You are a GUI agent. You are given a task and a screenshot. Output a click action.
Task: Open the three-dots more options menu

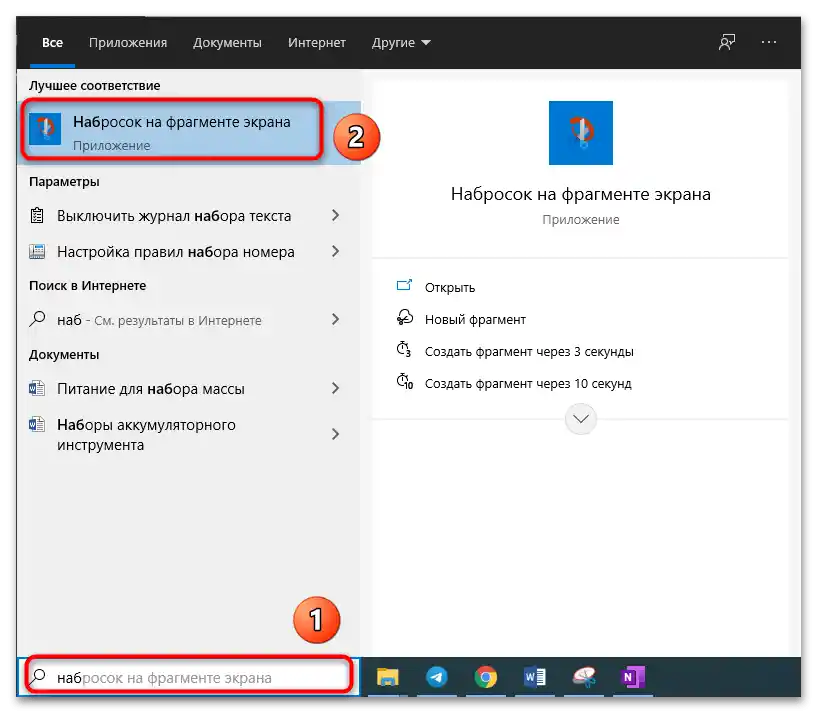click(769, 42)
